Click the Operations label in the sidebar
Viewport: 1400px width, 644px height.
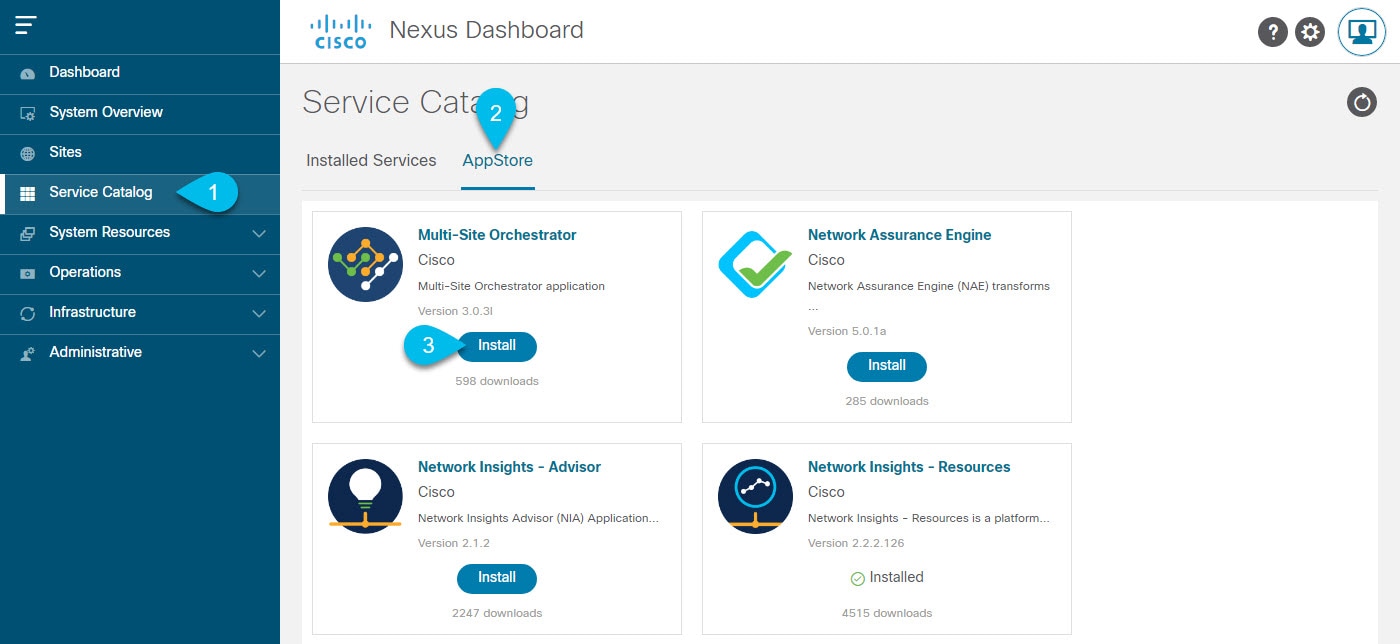[x=85, y=272]
